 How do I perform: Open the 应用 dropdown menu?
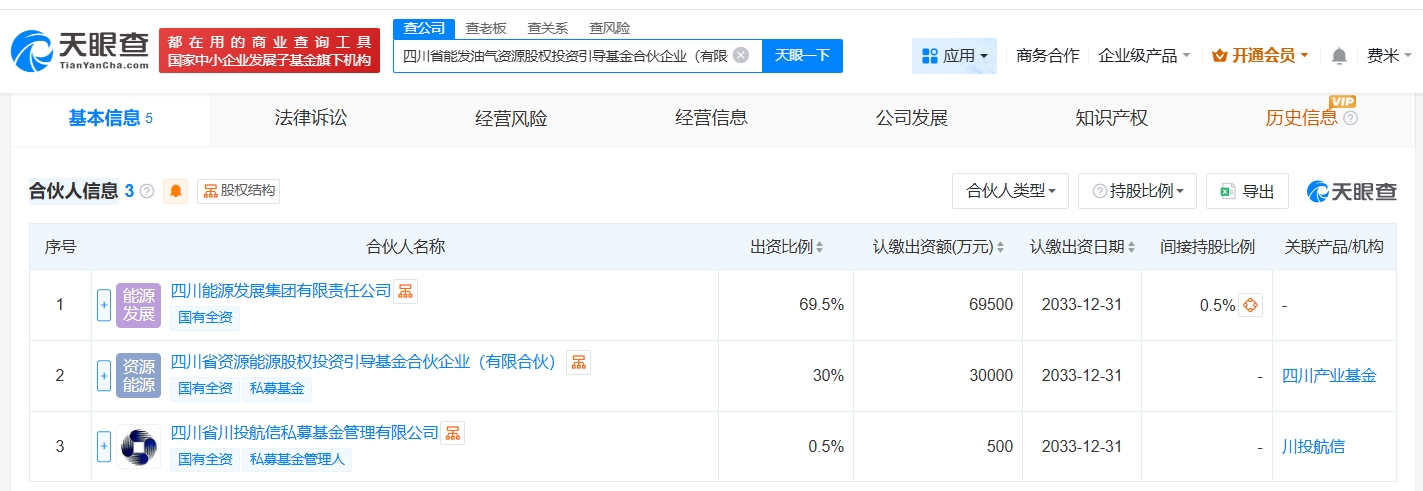coord(954,56)
